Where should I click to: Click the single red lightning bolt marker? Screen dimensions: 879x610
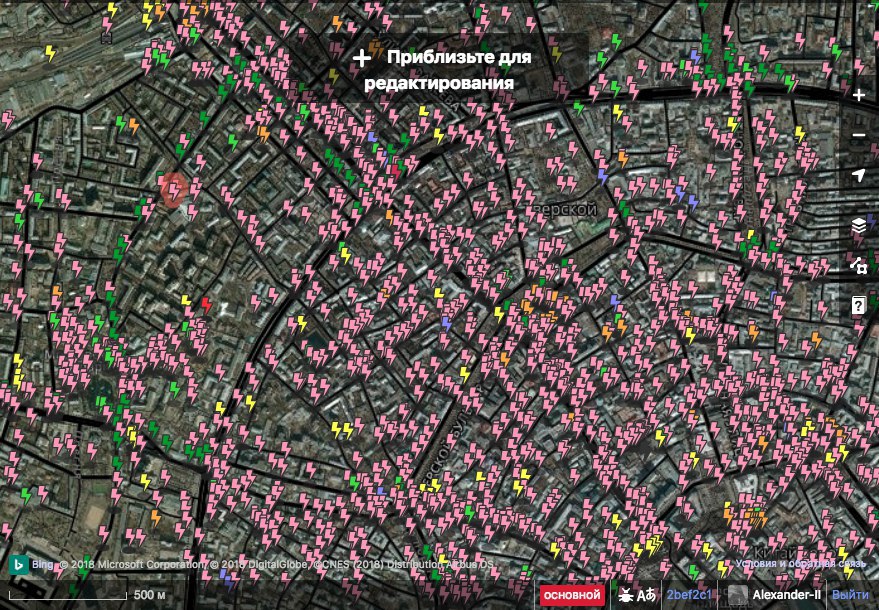(x=206, y=304)
